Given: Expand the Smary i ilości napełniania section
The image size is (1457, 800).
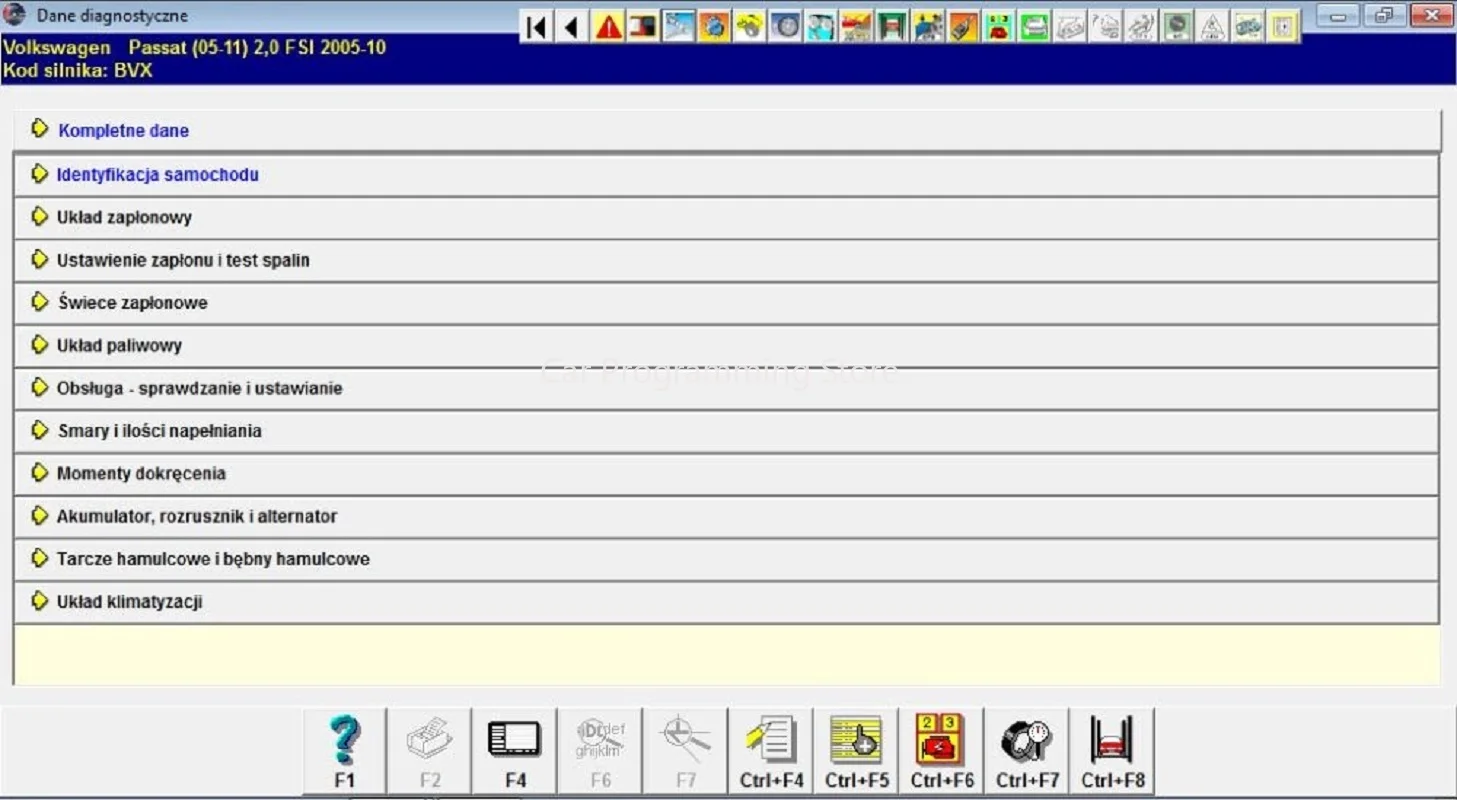Looking at the screenshot, I should point(160,430).
